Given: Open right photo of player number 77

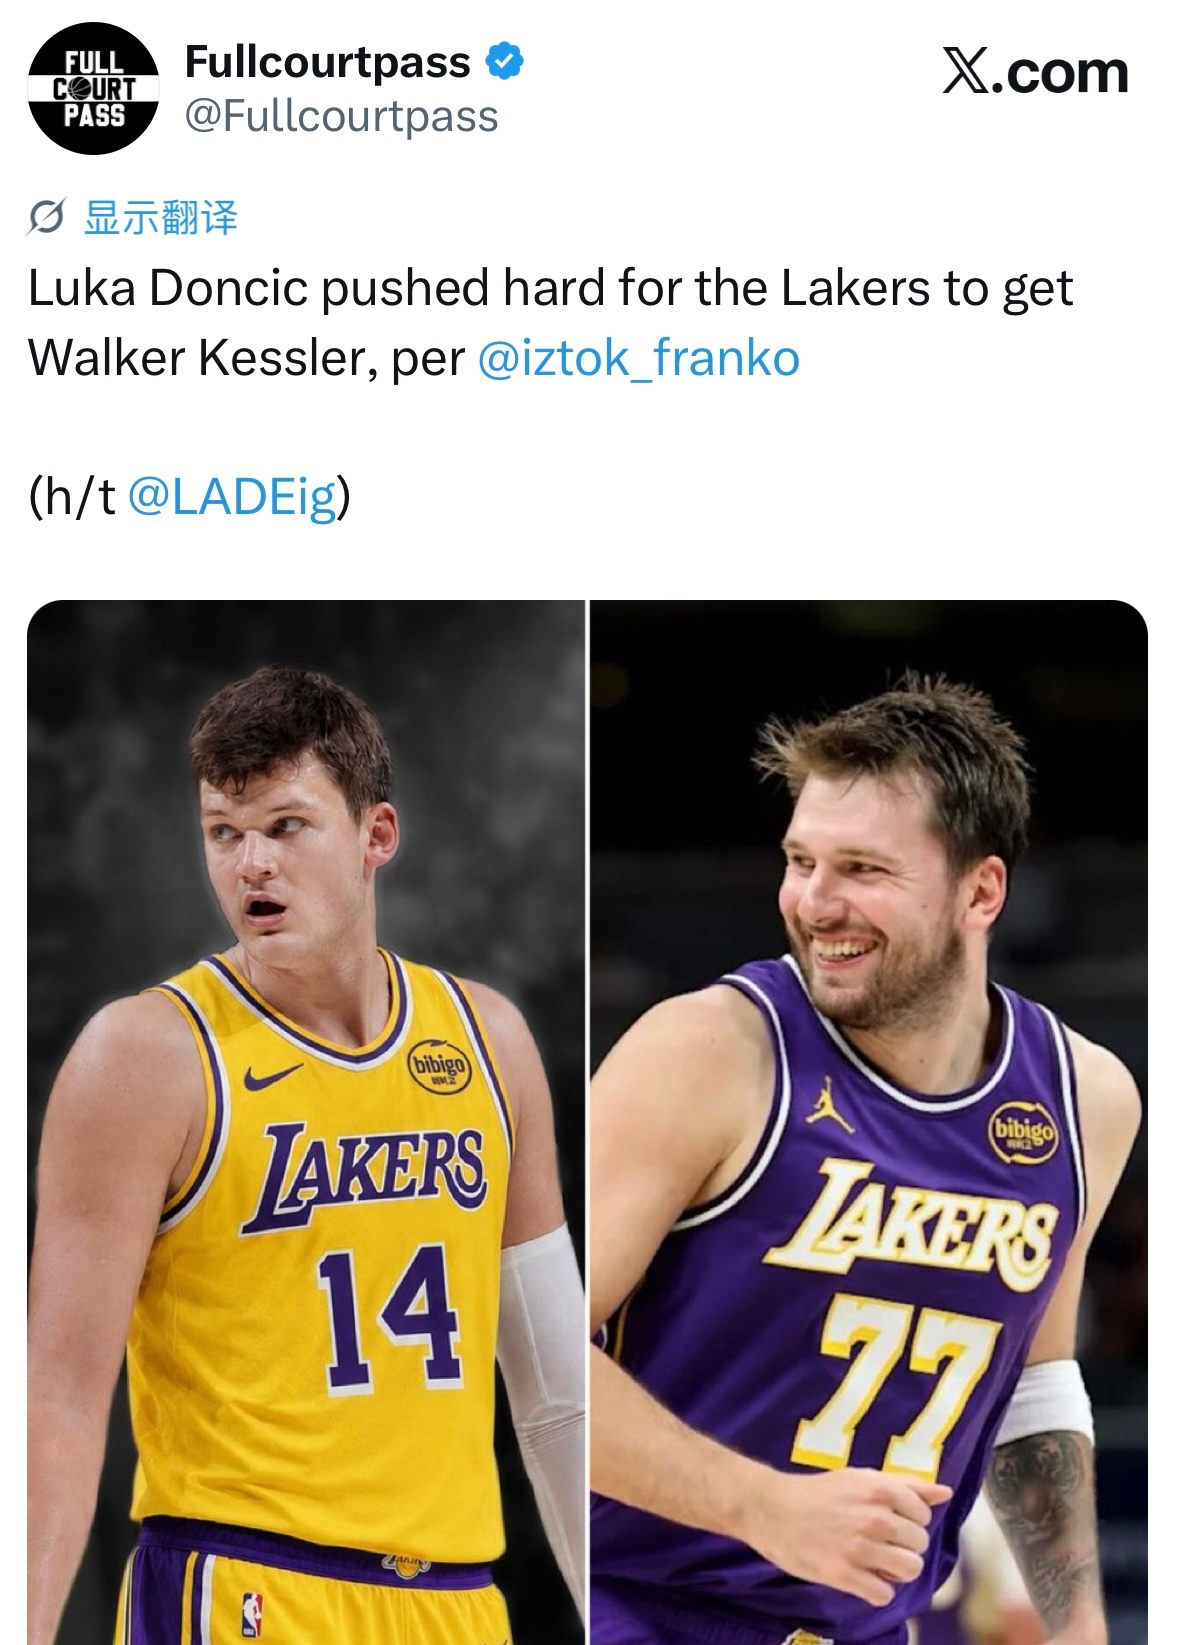Looking at the screenshot, I should (x=869, y=1122).
